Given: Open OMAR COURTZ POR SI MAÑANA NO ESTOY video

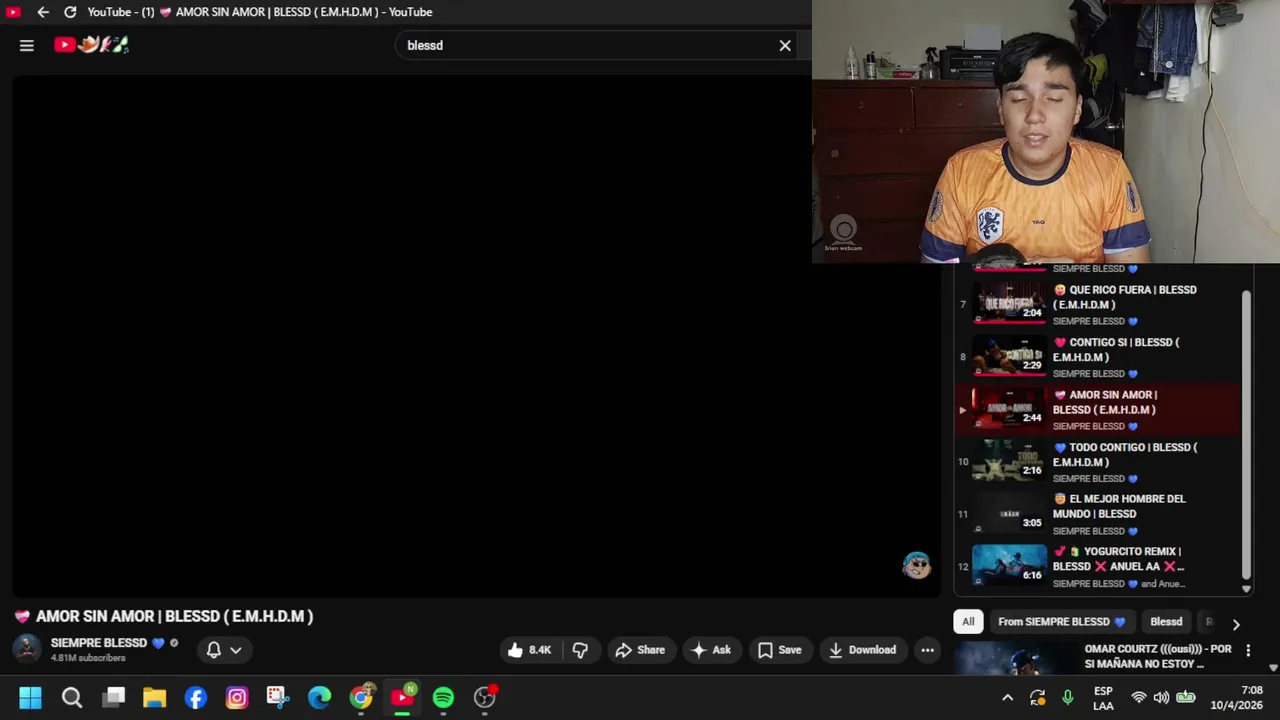Looking at the screenshot, I should pyautogui.click(x=1158, y=656).
